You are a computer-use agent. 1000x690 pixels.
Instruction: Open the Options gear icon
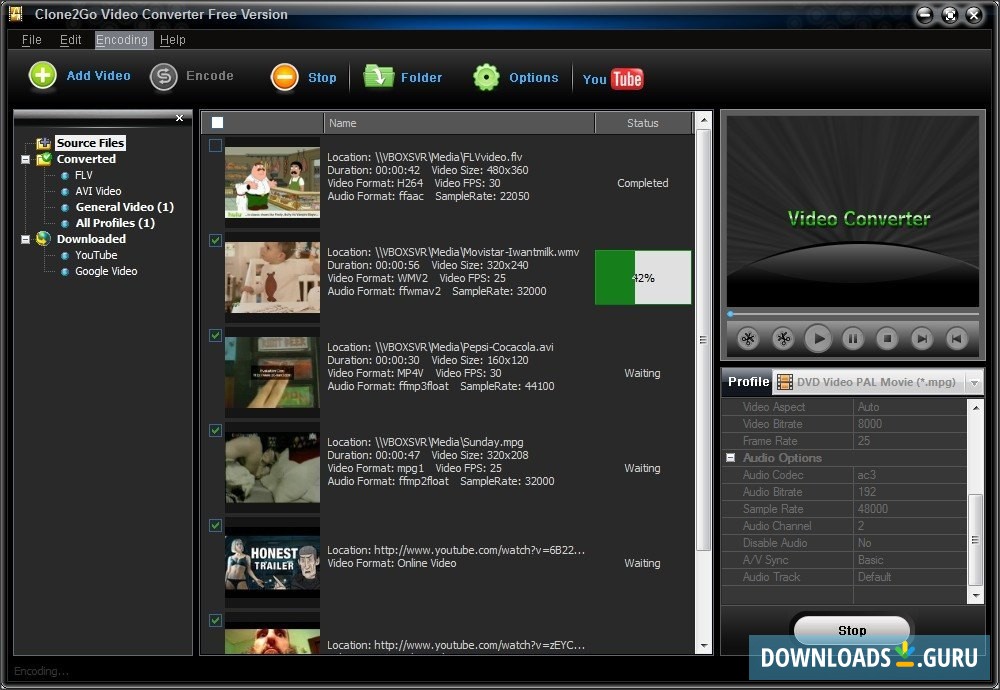pyautogui.click(x=486, y=75)
